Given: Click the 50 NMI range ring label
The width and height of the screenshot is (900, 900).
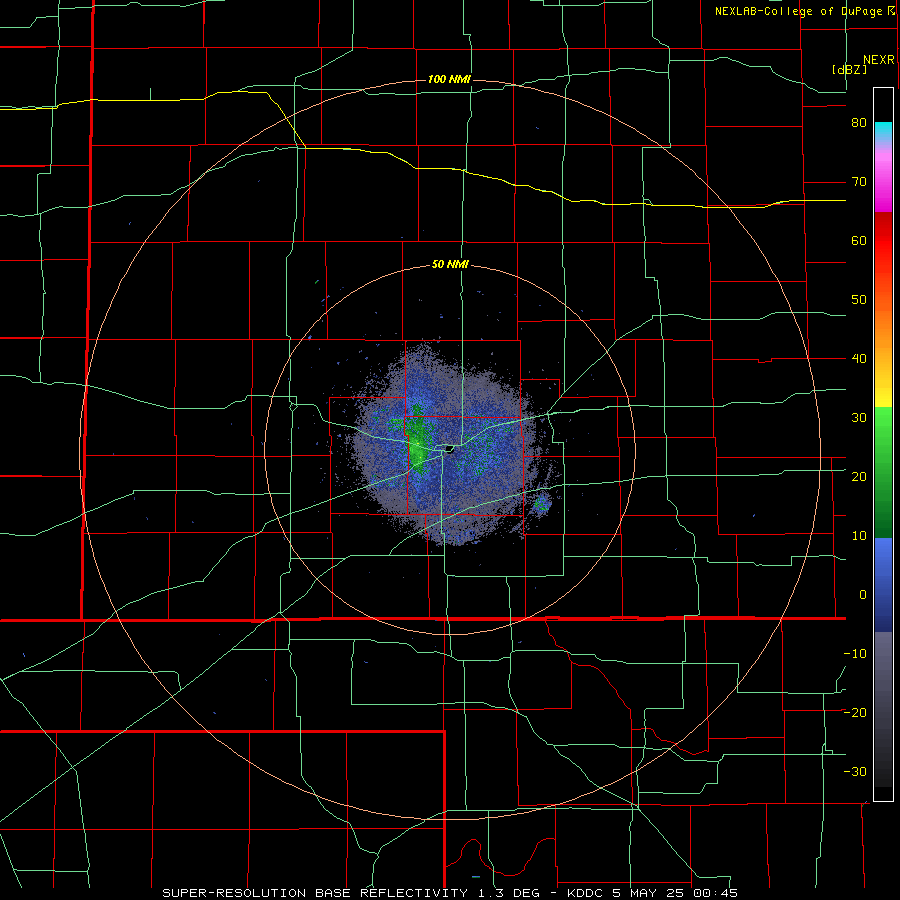Looking at the screenshot, I should (450, 265).
